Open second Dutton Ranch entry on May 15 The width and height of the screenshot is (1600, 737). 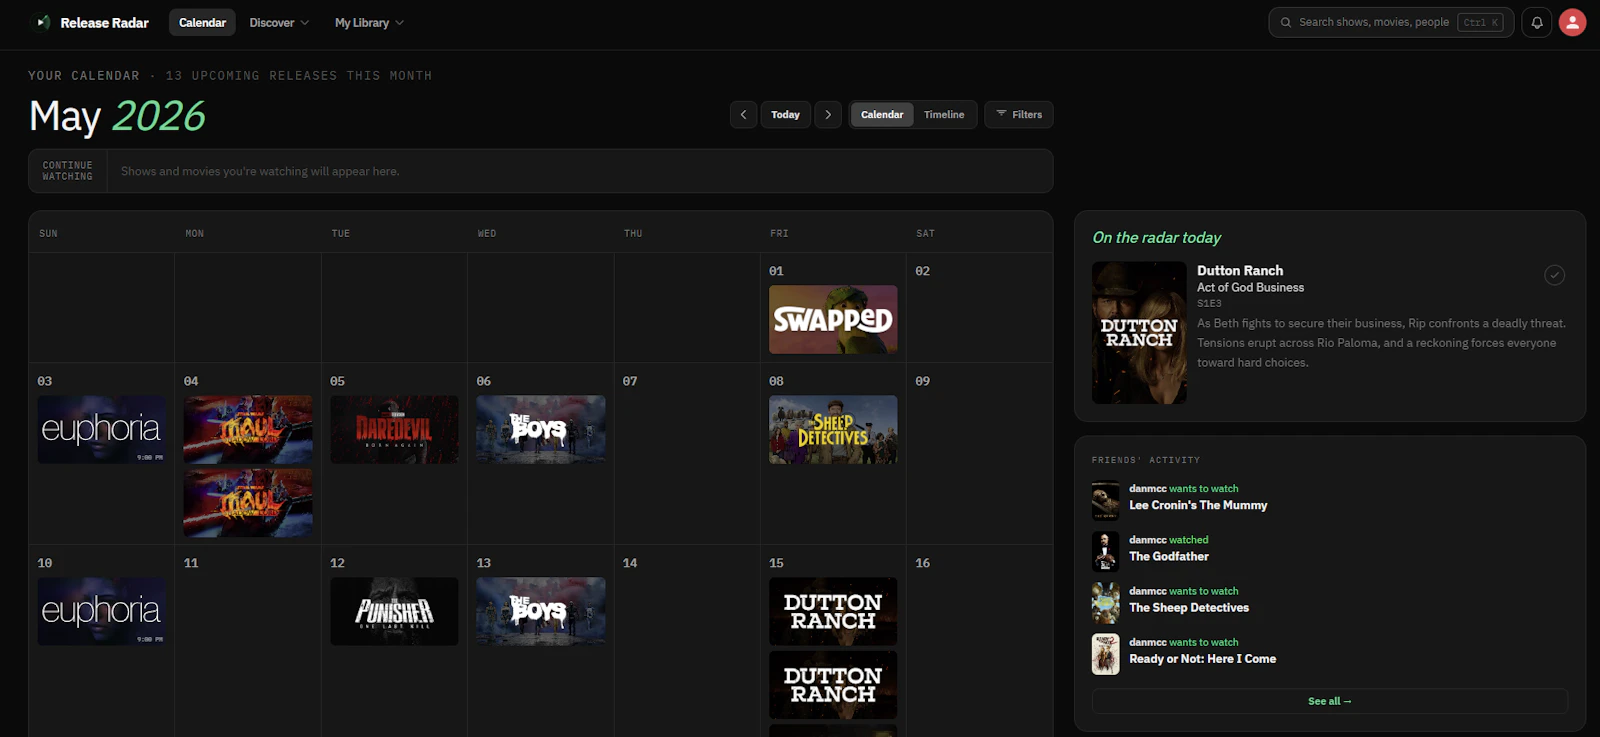833,685
